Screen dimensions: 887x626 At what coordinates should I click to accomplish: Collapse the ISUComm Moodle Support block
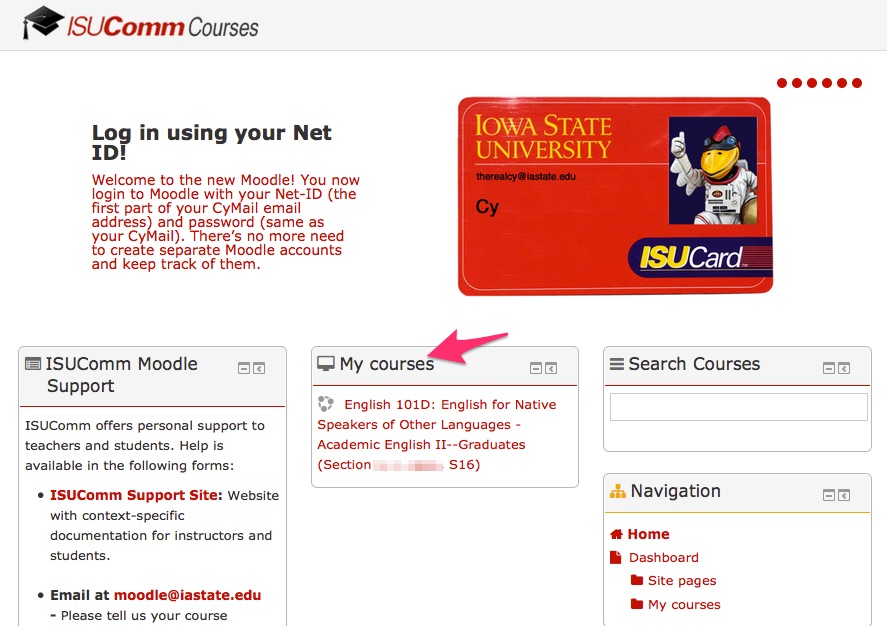pos(244,369)
